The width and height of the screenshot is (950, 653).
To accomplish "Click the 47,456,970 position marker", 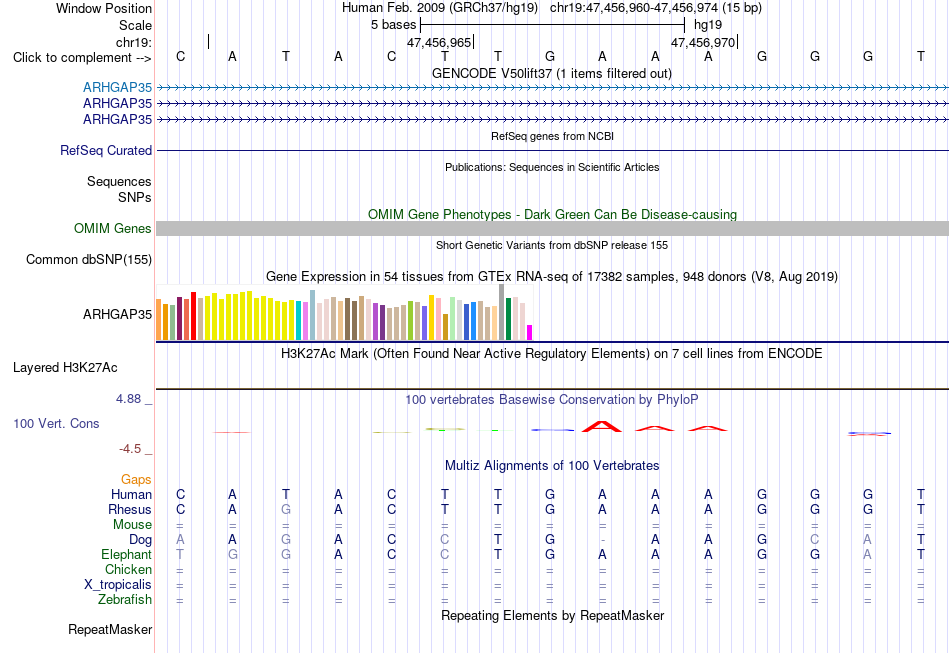I will 703,42.
